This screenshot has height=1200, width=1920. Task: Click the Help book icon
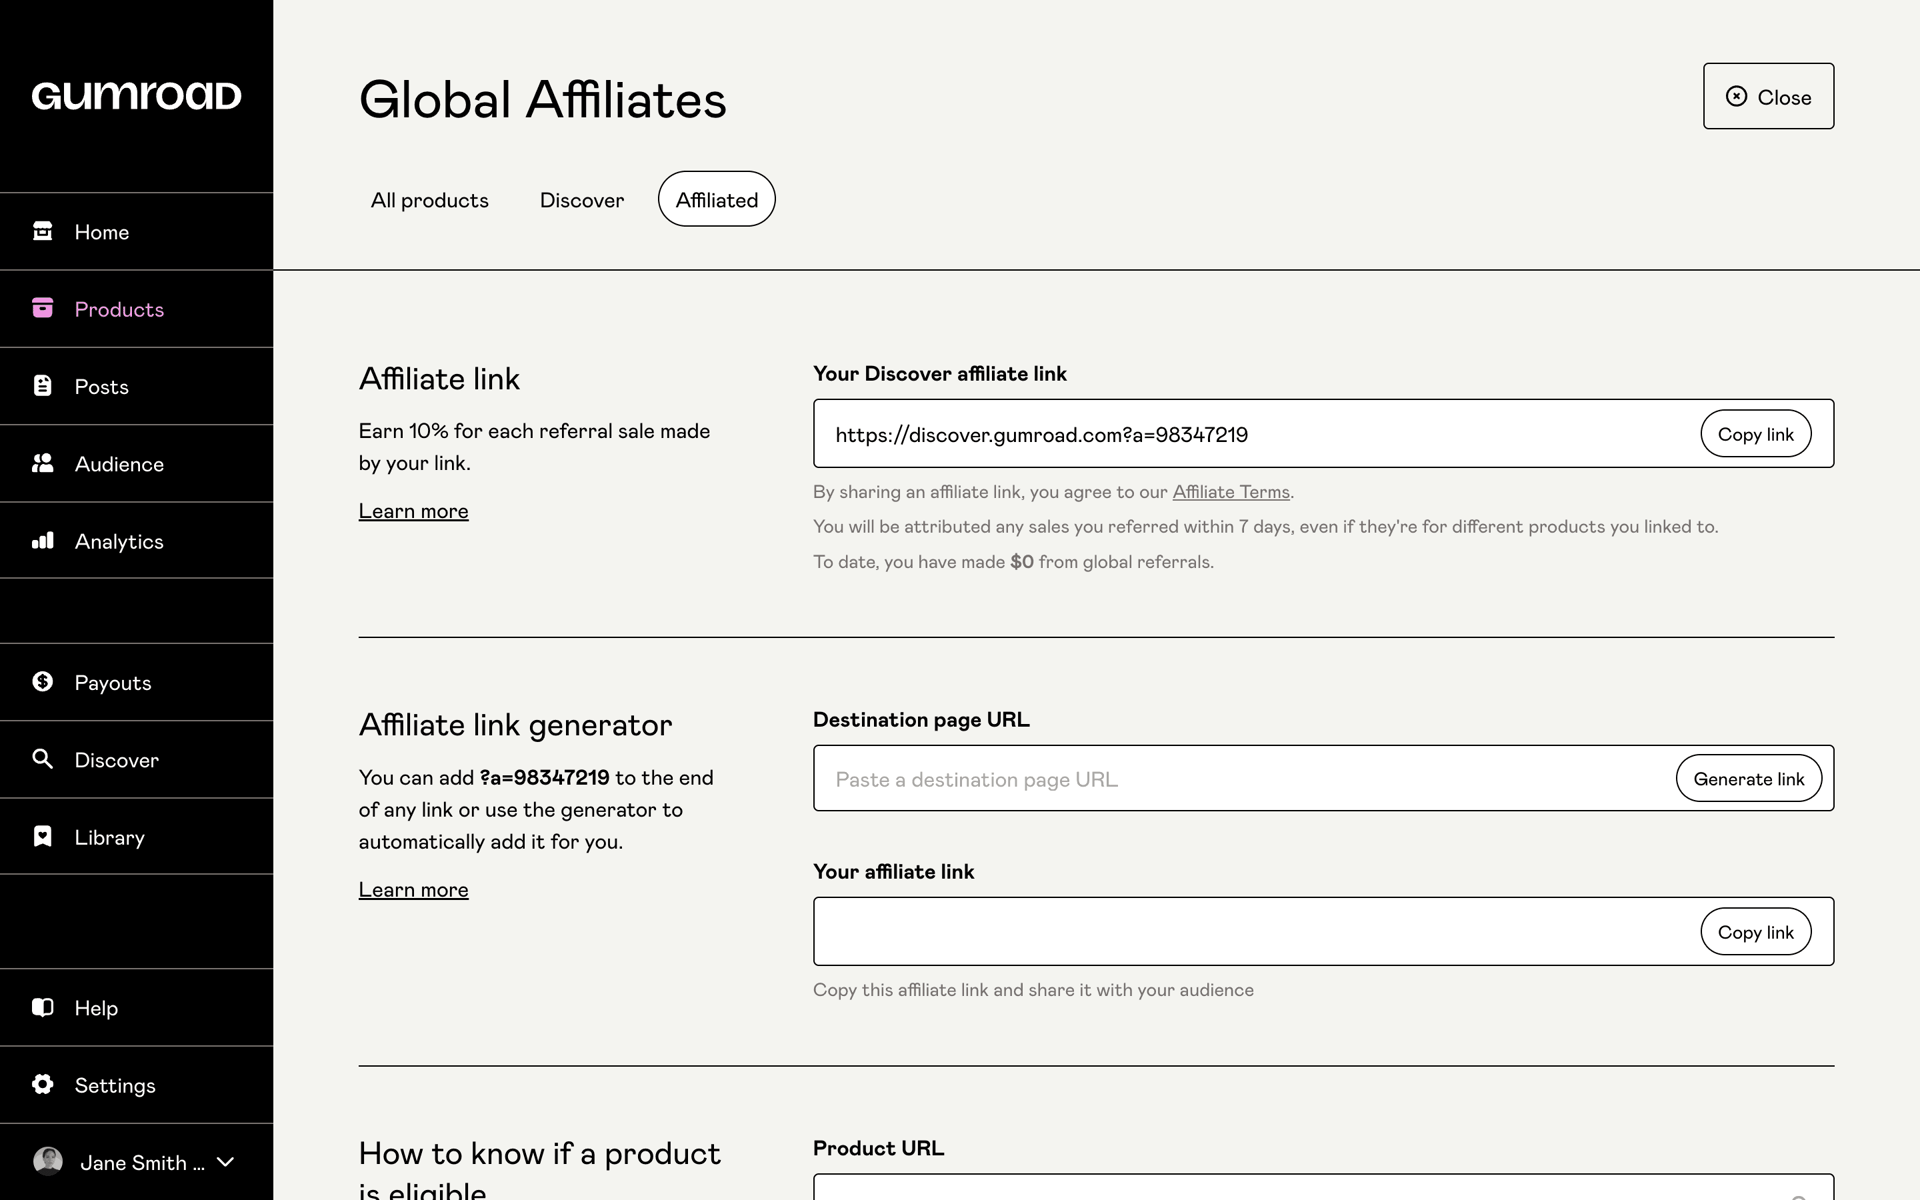point(42,1007)
